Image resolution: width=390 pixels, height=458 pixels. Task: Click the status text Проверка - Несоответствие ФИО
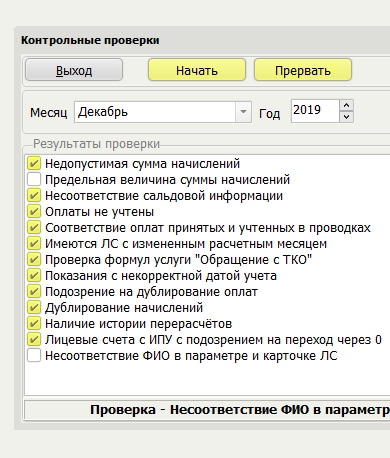pyautogui.click(x=240, y=410)
